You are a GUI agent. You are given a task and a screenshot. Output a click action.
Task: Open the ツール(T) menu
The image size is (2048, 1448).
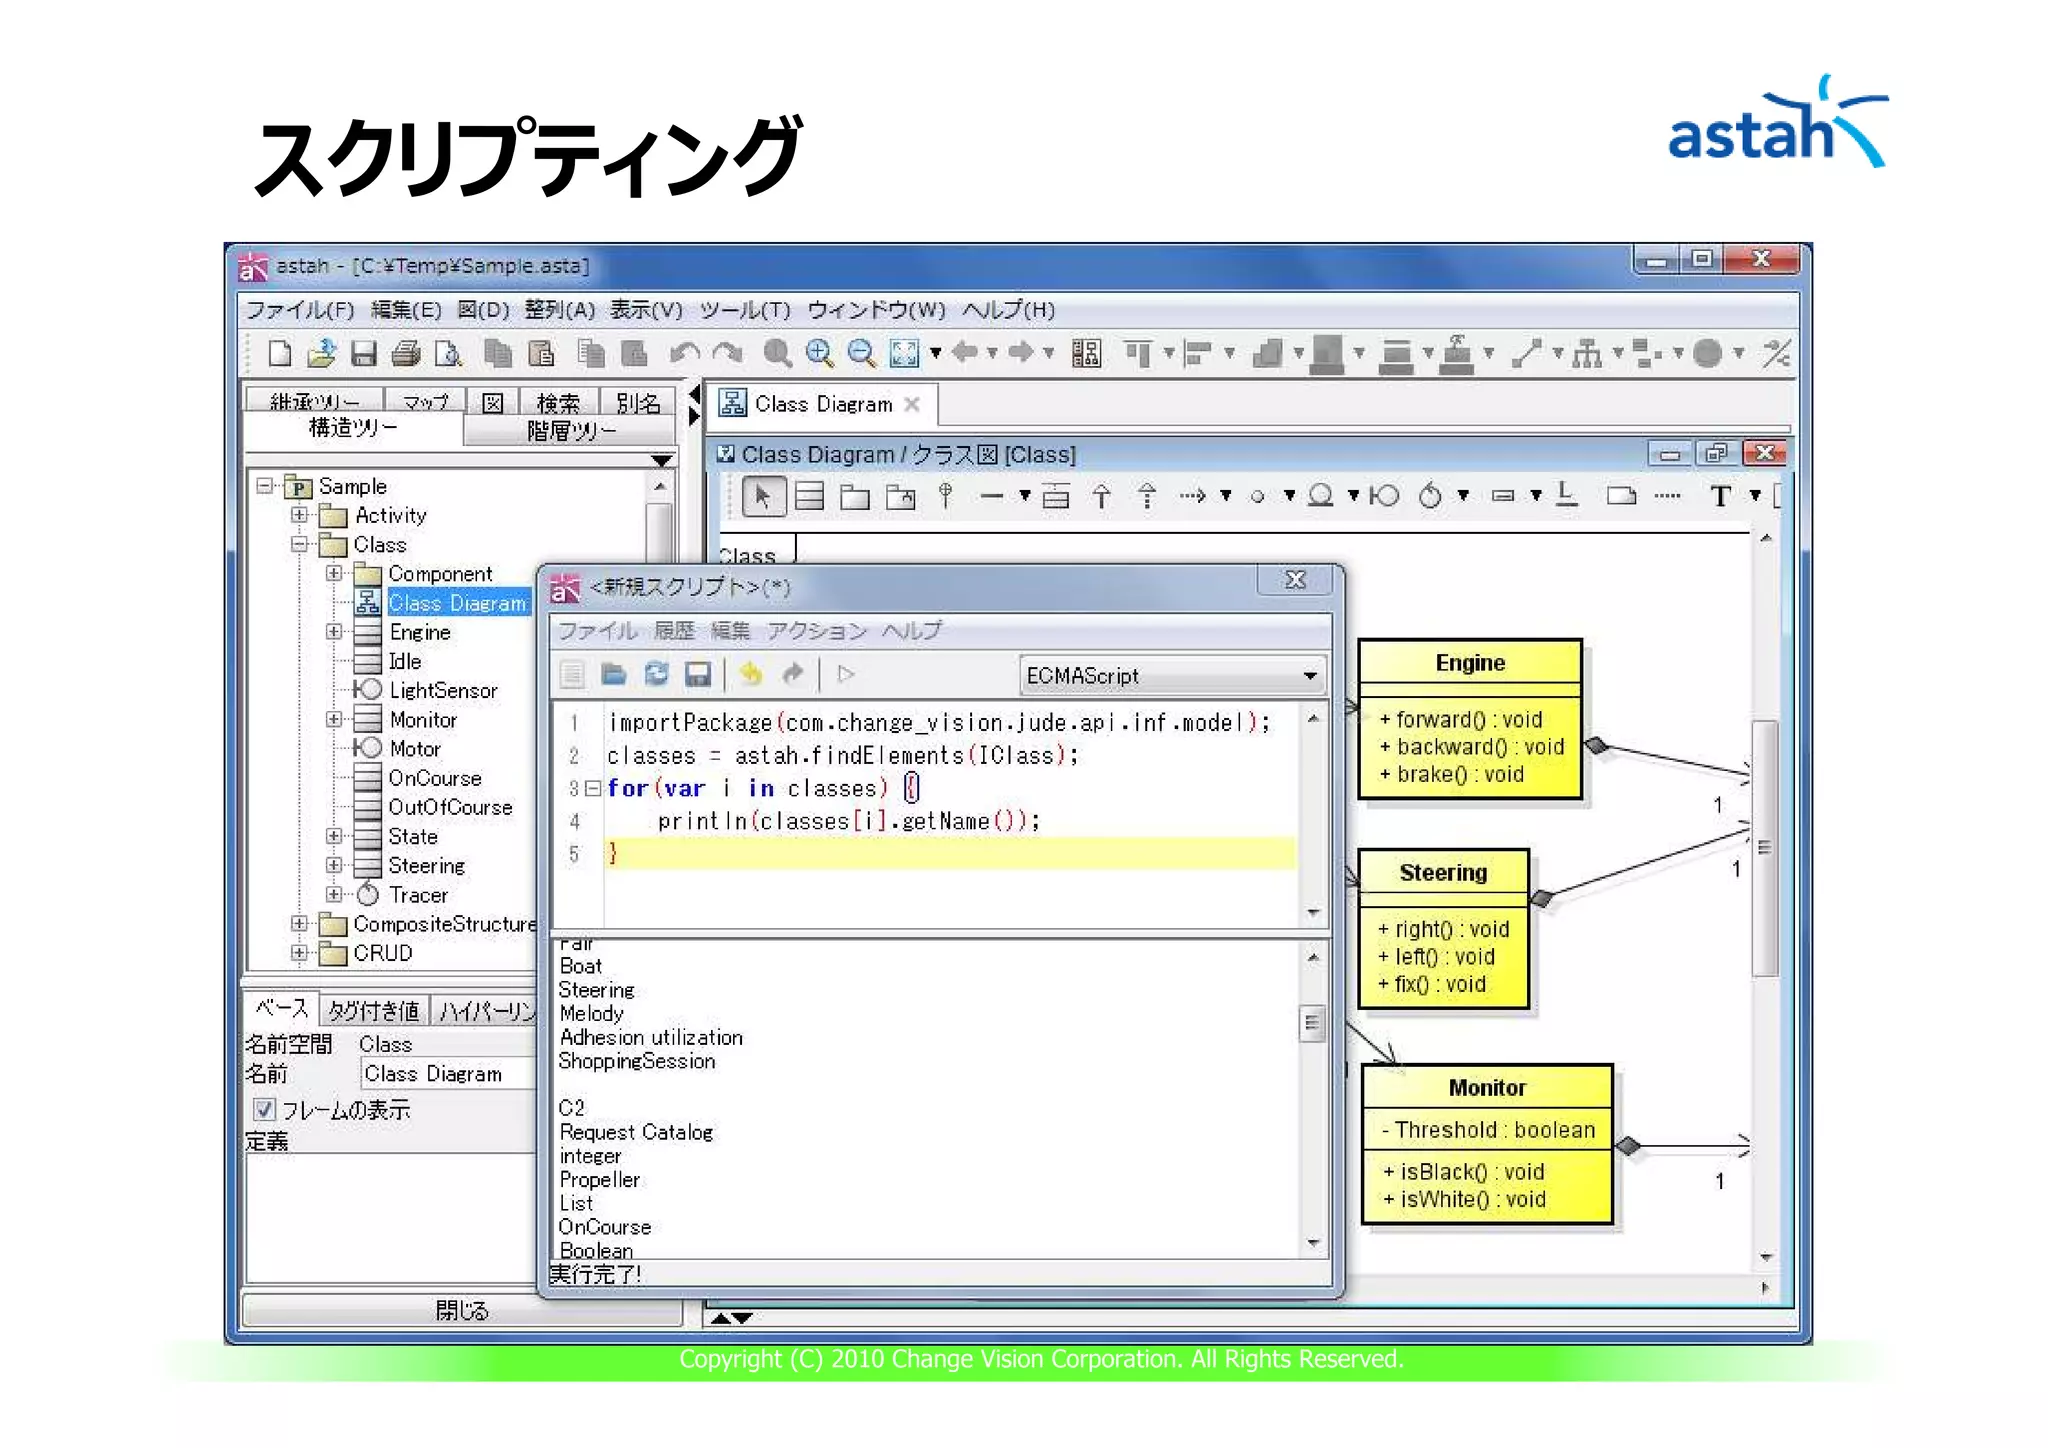746,310
